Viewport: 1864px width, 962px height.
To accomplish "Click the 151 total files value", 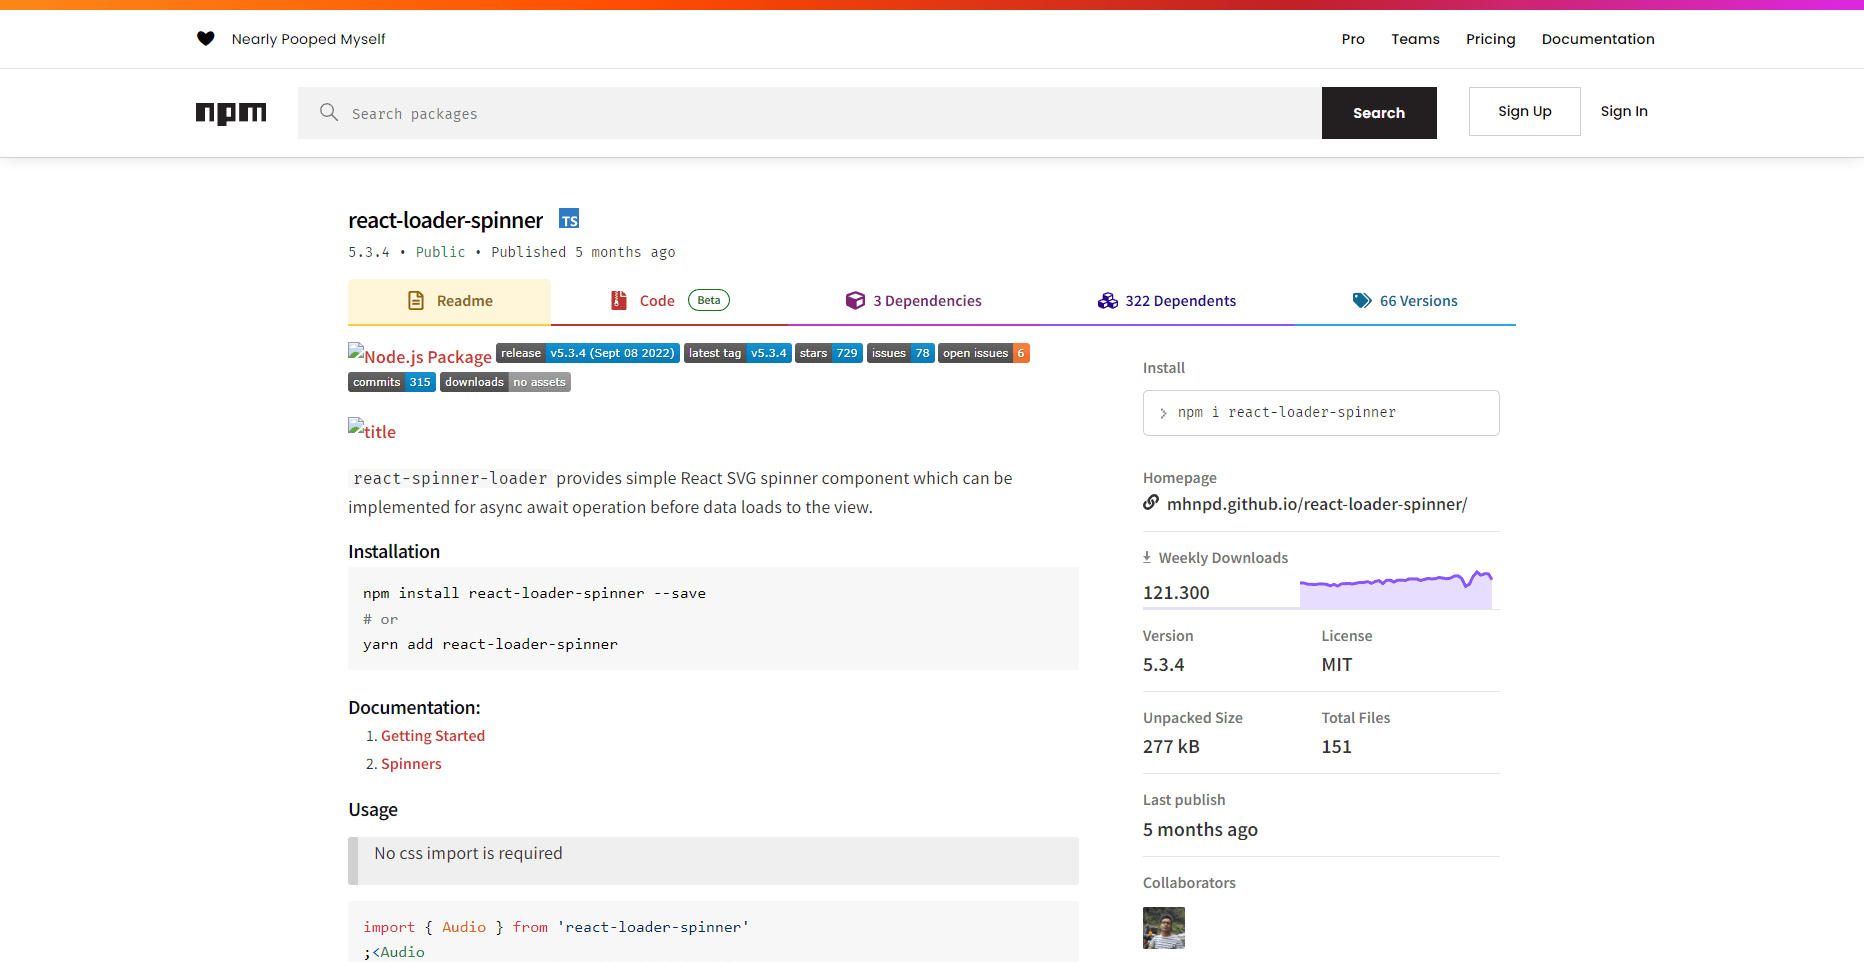I will (1336, 747).
